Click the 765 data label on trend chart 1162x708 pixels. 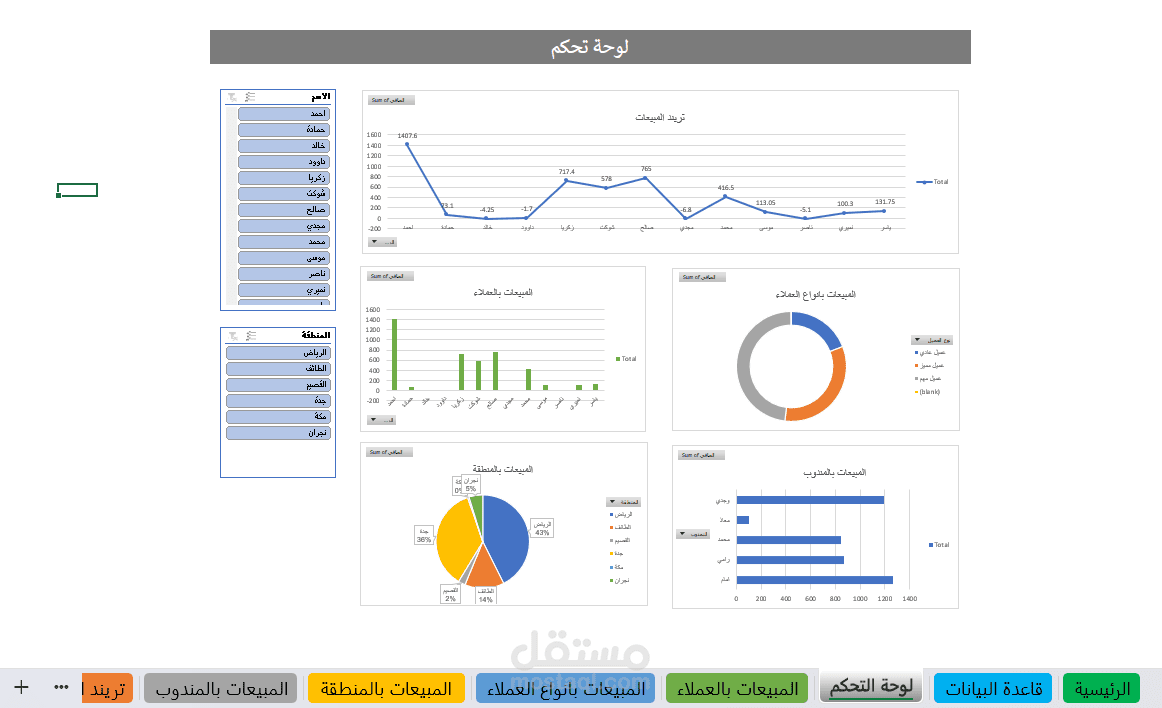point(646,169)
